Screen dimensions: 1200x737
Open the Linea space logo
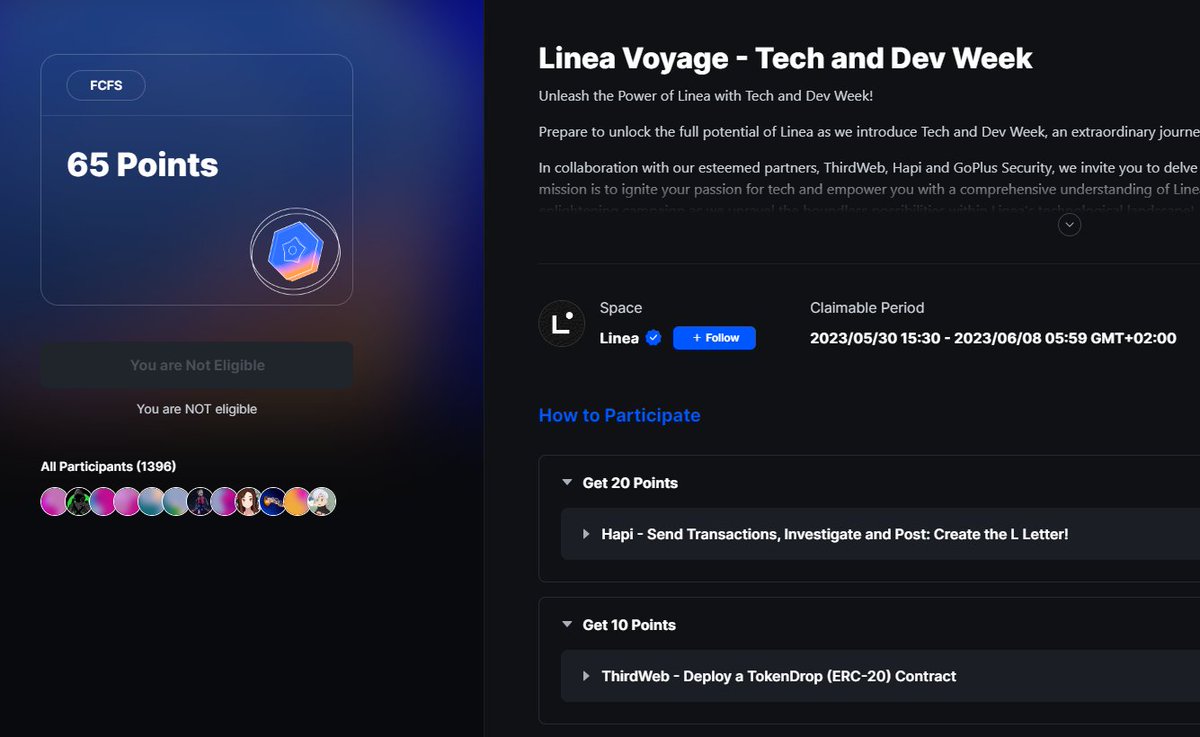coord(562,323)
